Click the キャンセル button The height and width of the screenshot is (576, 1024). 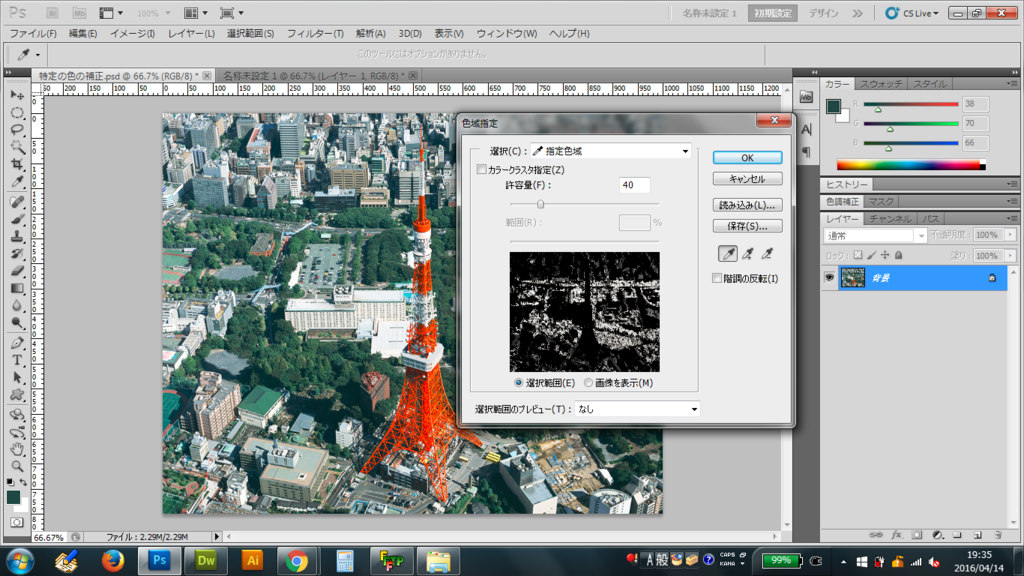coord(747,179)
